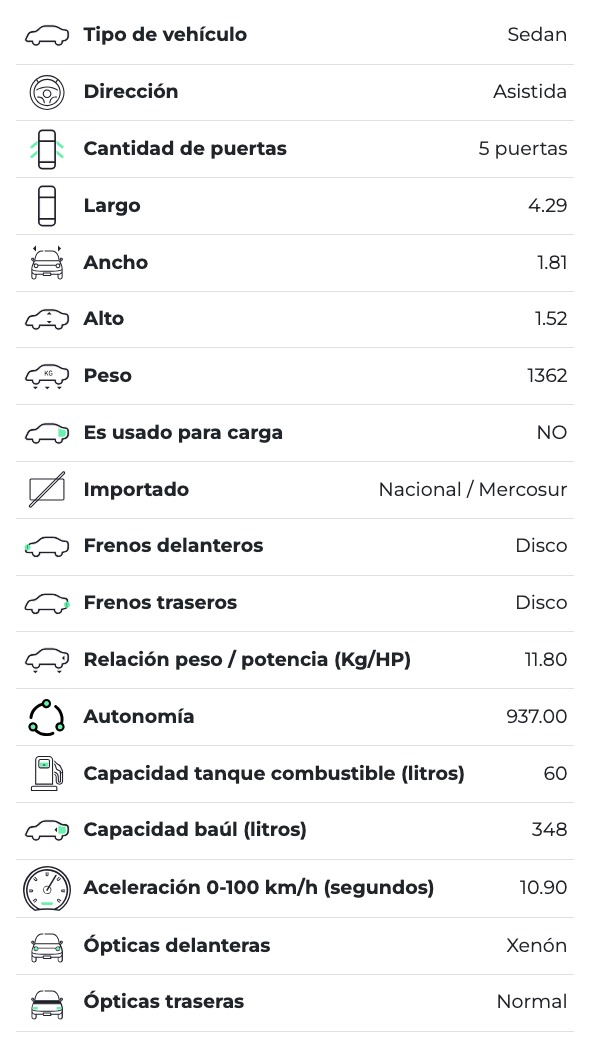Click the circular Autonomía range icon
The width and height of the screenshot is (612, 1040).
[47, 717]
